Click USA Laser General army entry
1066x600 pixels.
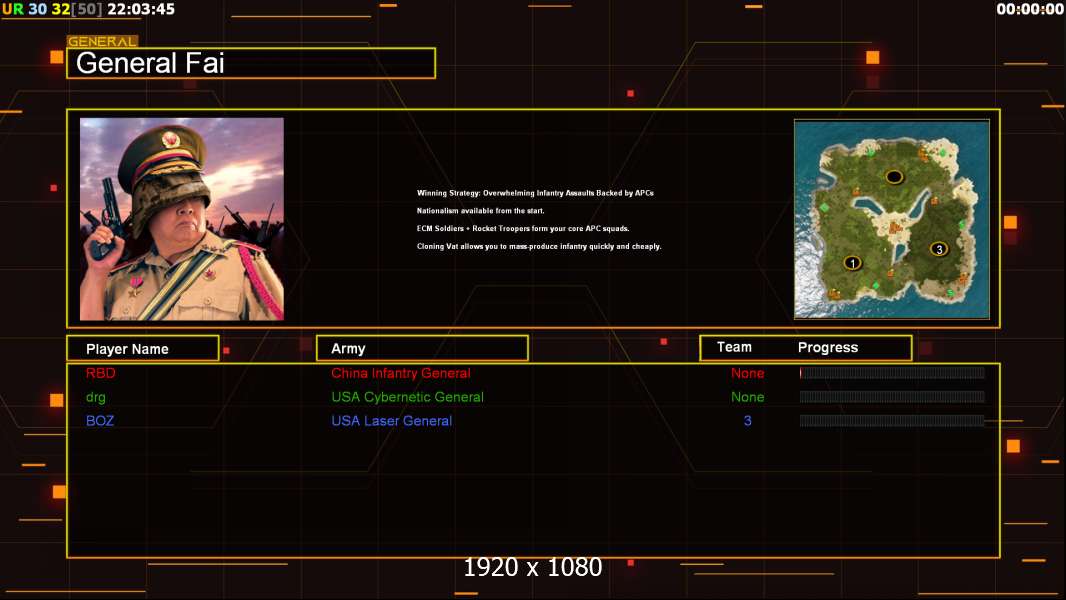coord(392,421)
